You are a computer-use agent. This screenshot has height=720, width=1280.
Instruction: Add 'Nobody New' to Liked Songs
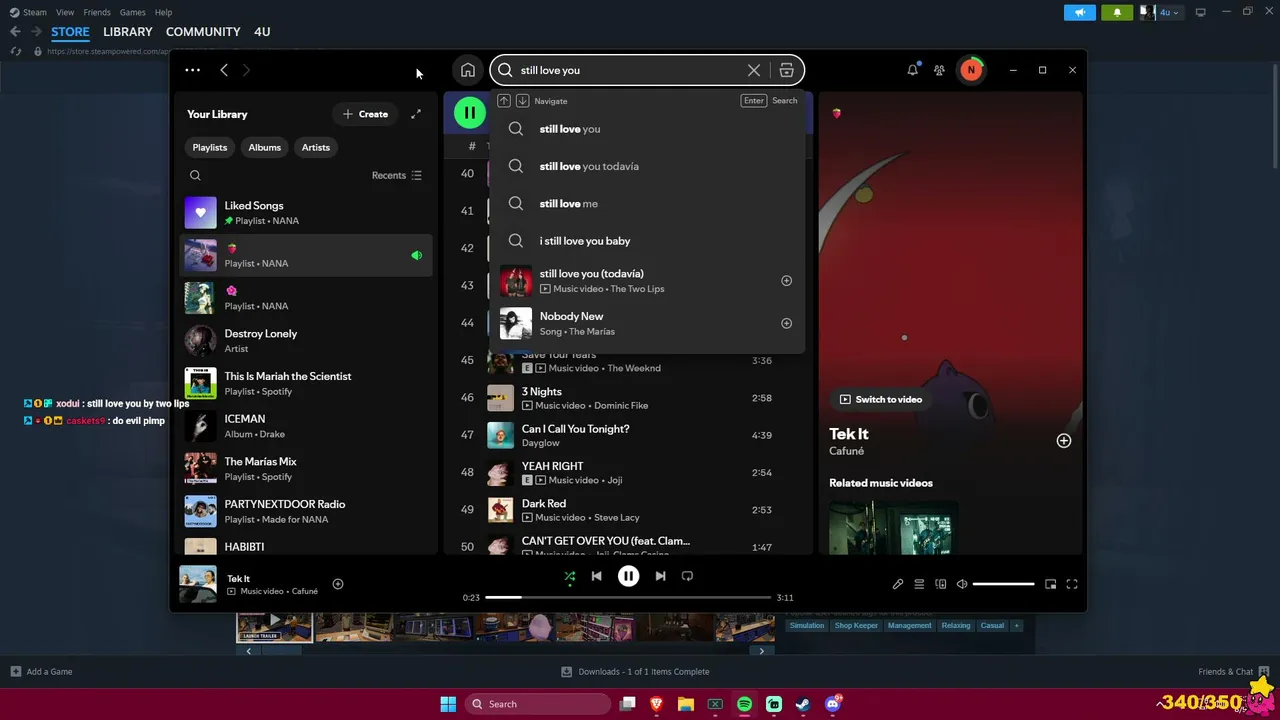pos(786,323)
